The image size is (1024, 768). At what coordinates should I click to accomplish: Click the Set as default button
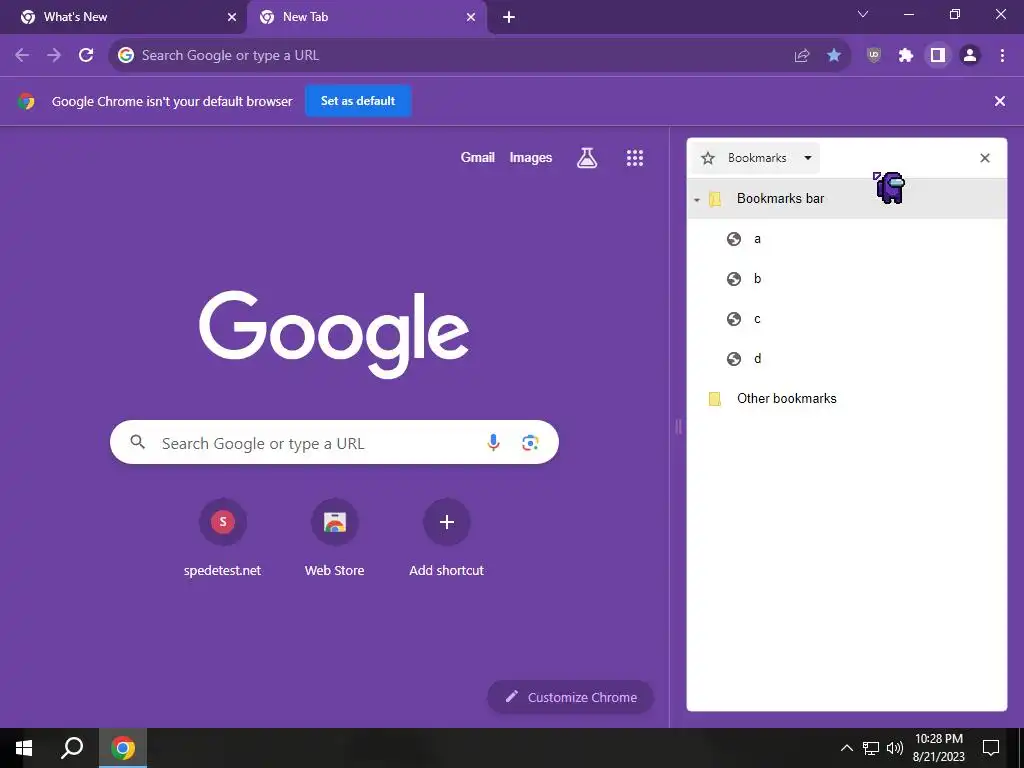point(358,101)
